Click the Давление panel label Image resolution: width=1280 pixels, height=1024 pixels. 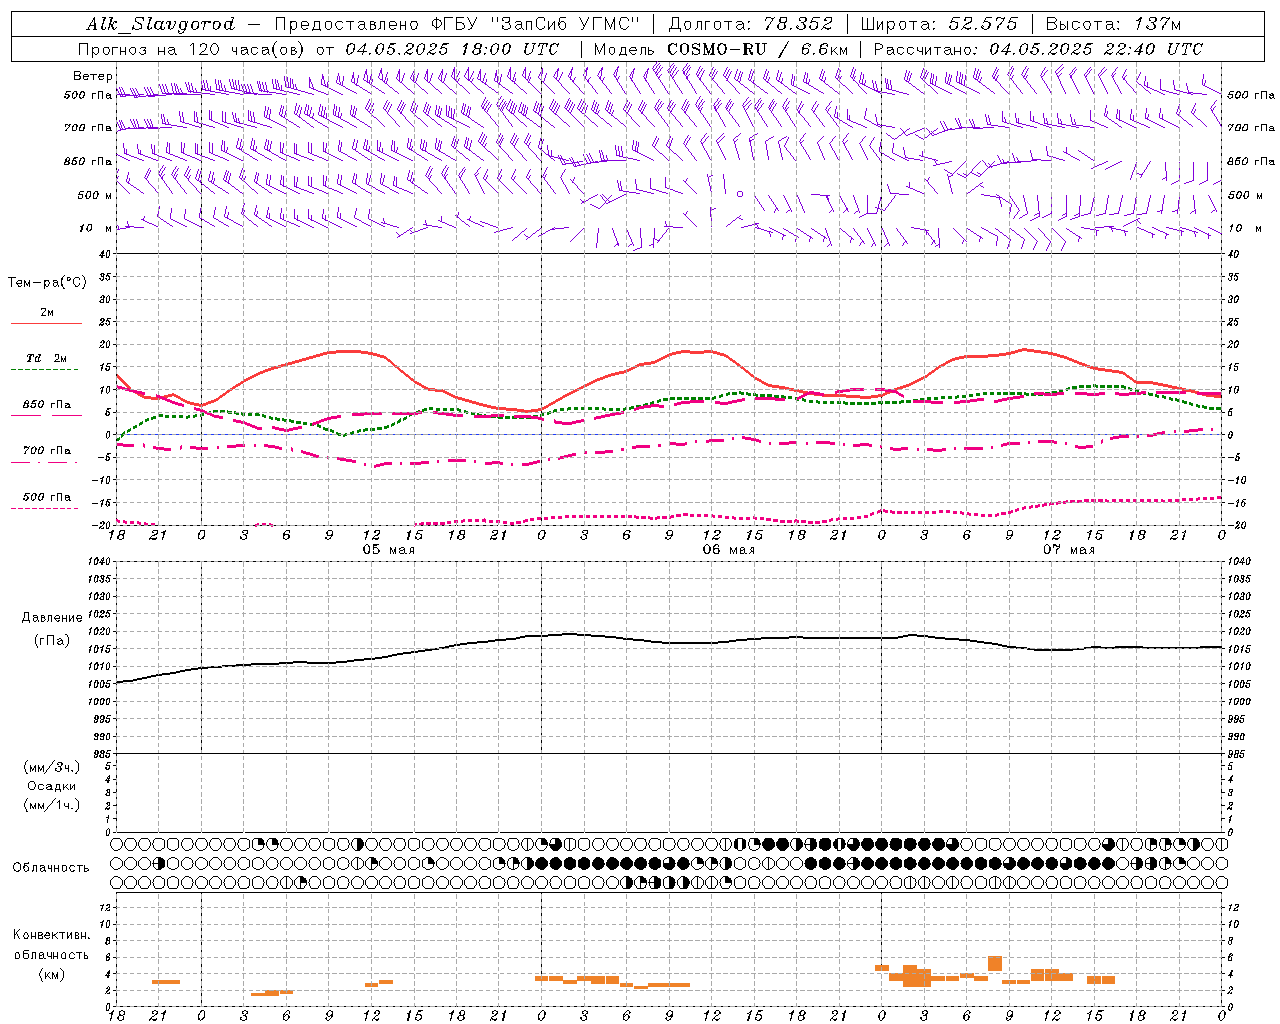(x=52, y=618)
